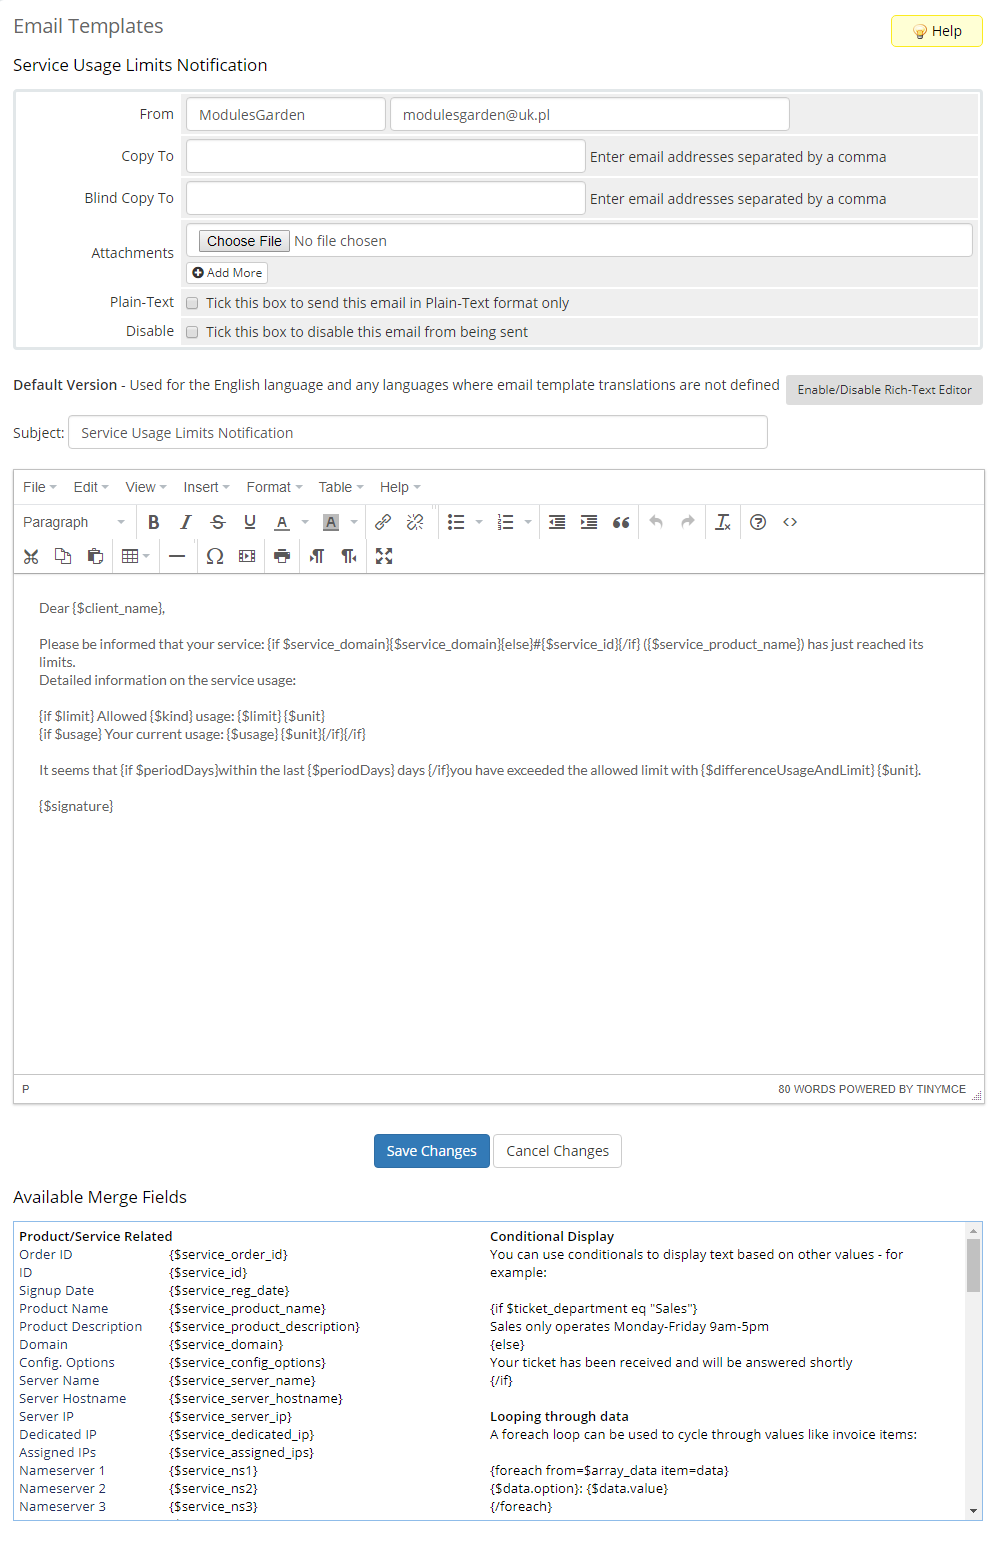The image size is (990, 1550).
Task: Expand numbered list style options arrow
Action: [x=528, y=522]
